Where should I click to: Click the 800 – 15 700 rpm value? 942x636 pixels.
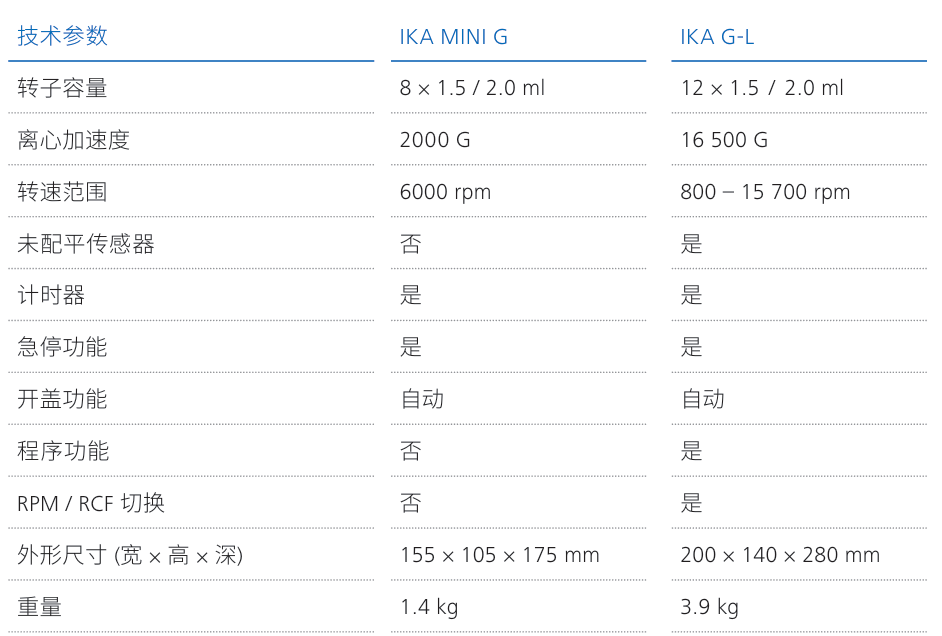point(765,192)
